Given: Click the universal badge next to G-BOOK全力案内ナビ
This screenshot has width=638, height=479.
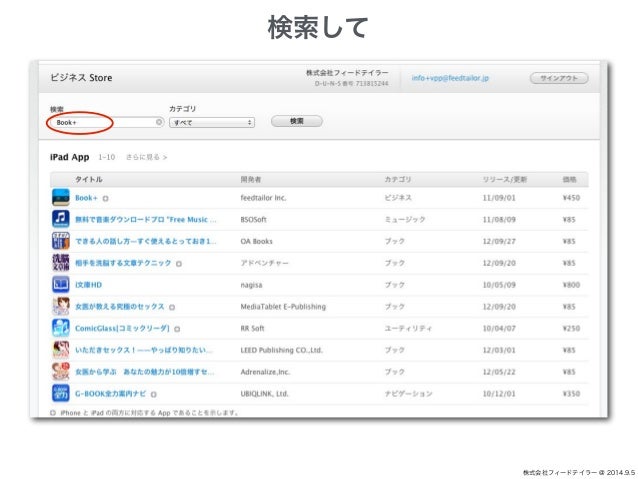Looking at the screenshot, I should [x=153, y=394].
